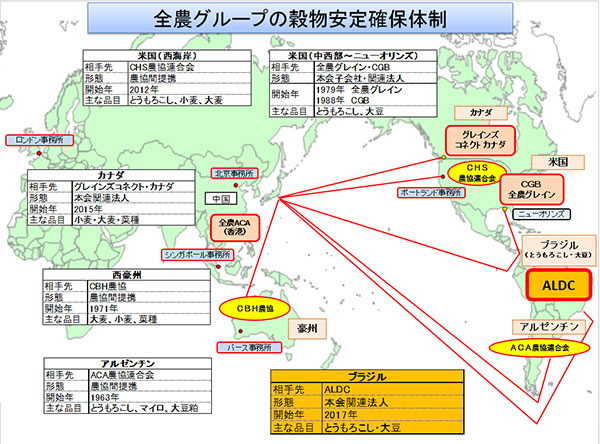This screenshot has height=444, width=600.
Task: Click the カナダ table header
Action: point(111,175)
